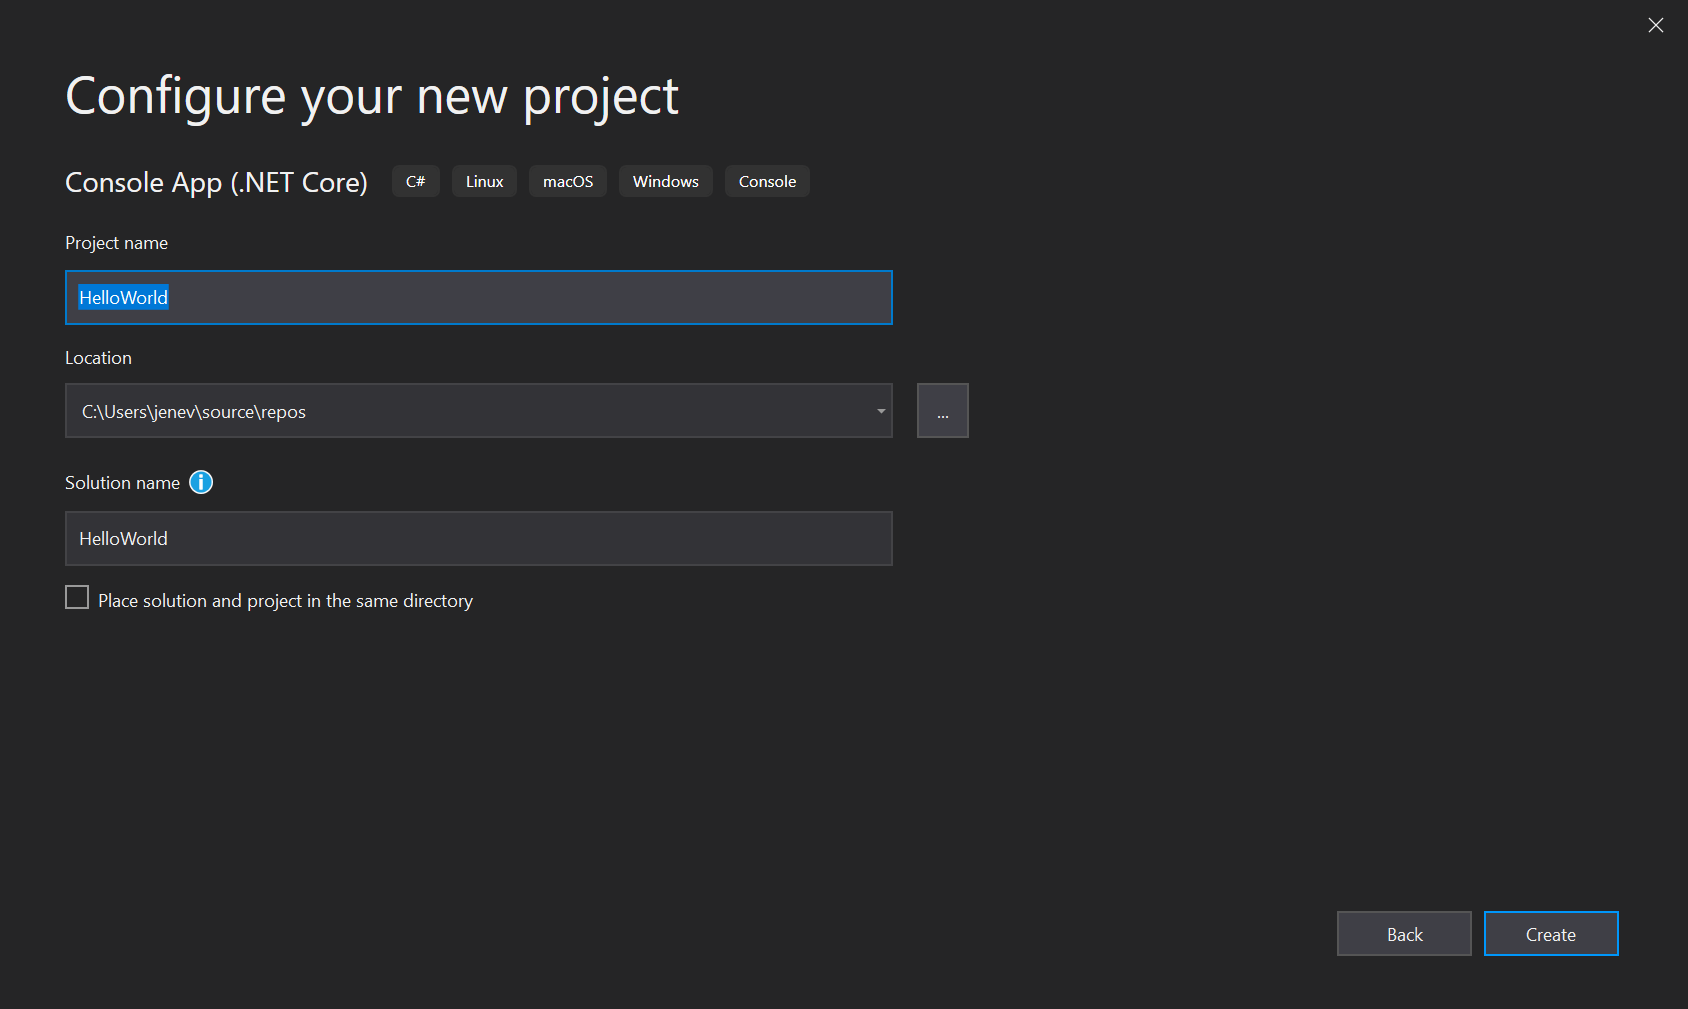
Task: Click the Windows tag
Action: 665,181
